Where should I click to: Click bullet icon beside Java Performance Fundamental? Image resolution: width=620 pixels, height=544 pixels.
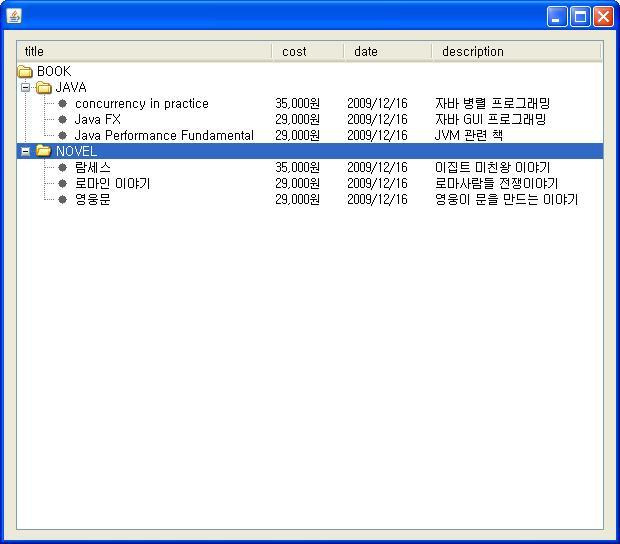62,136
